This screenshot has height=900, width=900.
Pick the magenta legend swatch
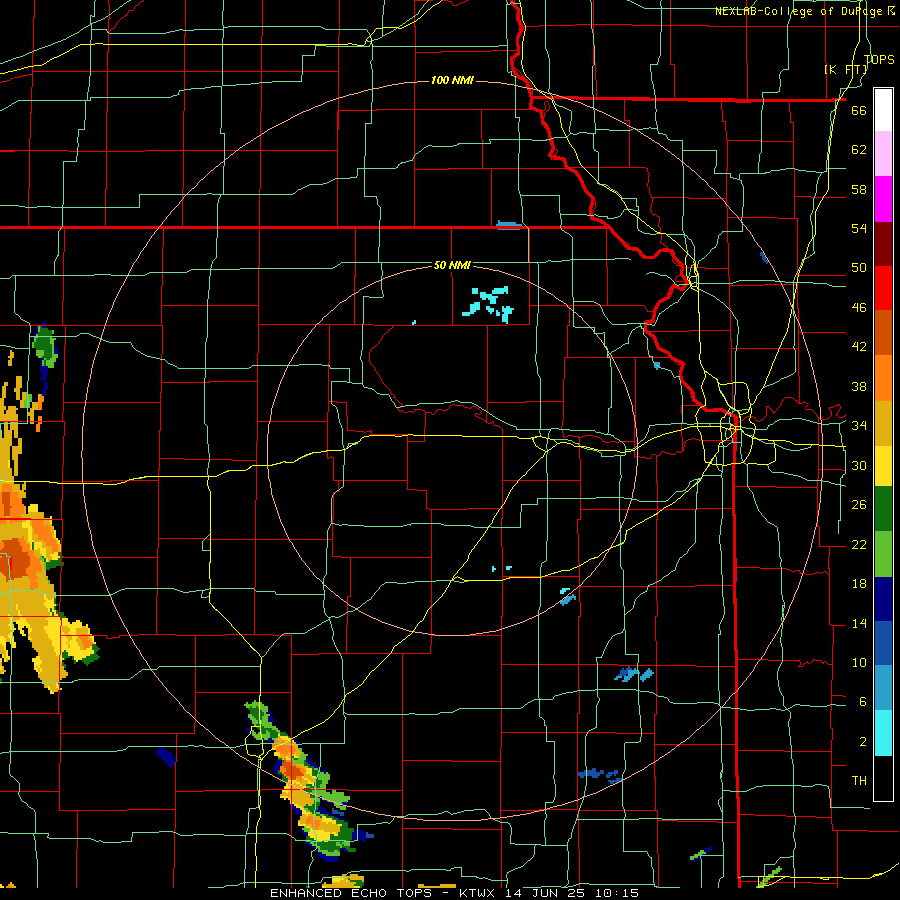coord(883,199)
